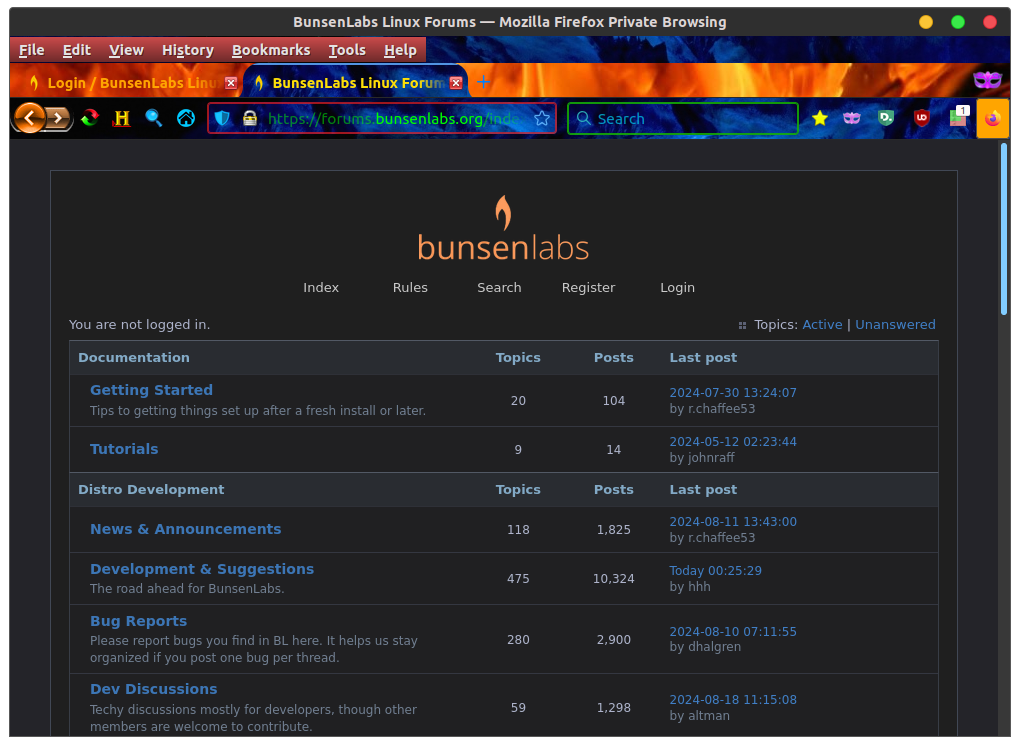Click the BunsenLabs flame logo

503,228
